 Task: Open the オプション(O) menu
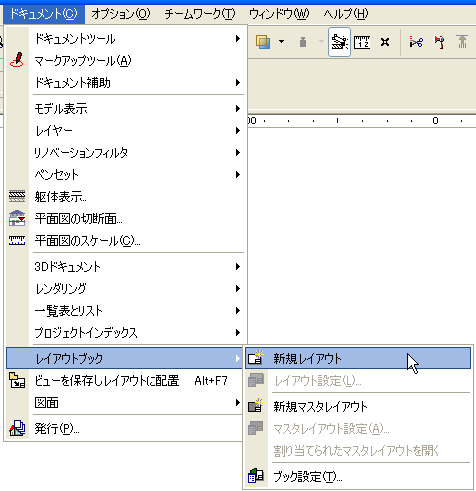coord(121,14)
